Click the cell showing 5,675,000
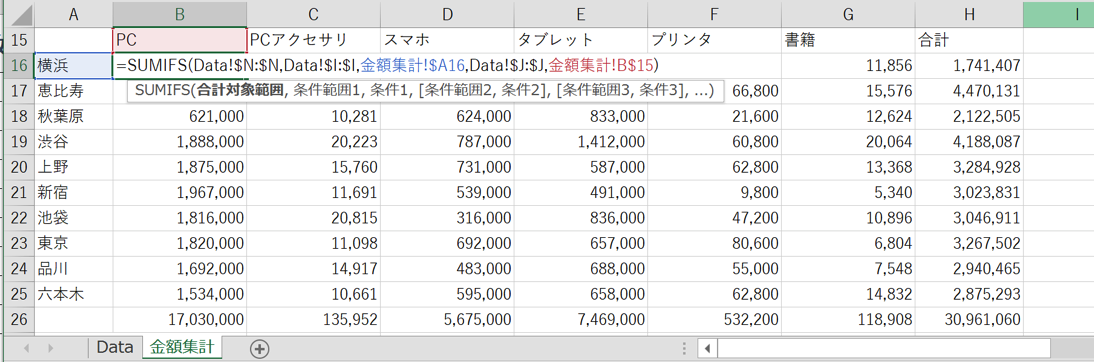The width and height of the screenshot is (1094, 362). tap(447, 320)
